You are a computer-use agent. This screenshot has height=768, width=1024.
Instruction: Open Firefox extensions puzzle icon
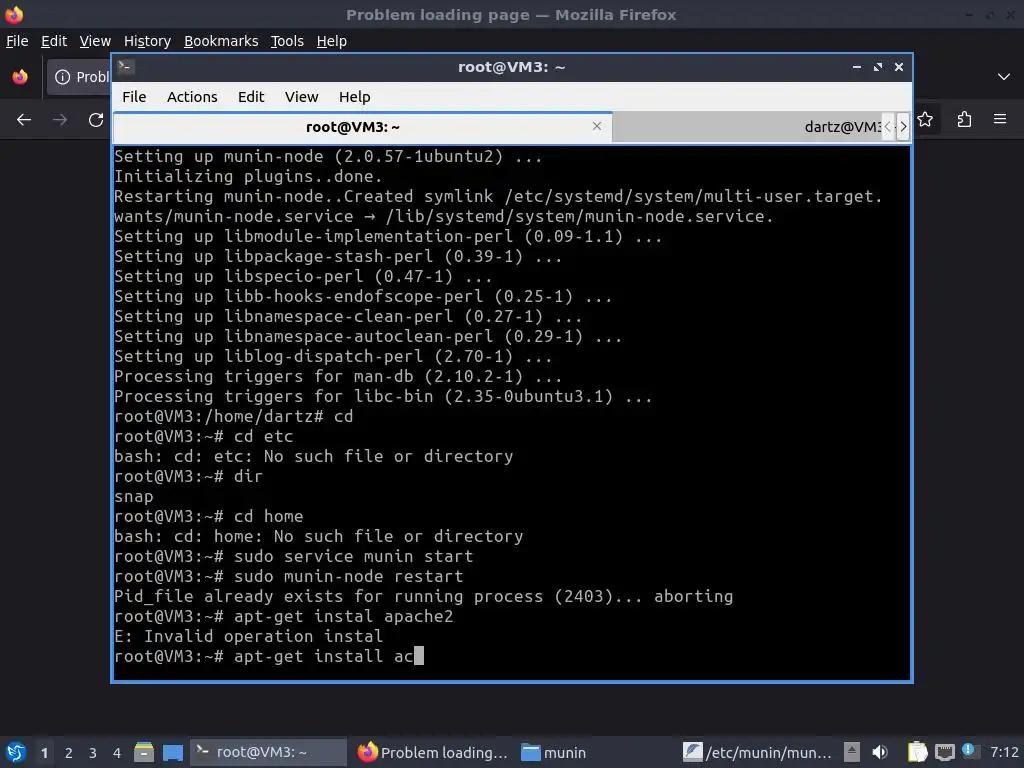click(x=964, y=120)
